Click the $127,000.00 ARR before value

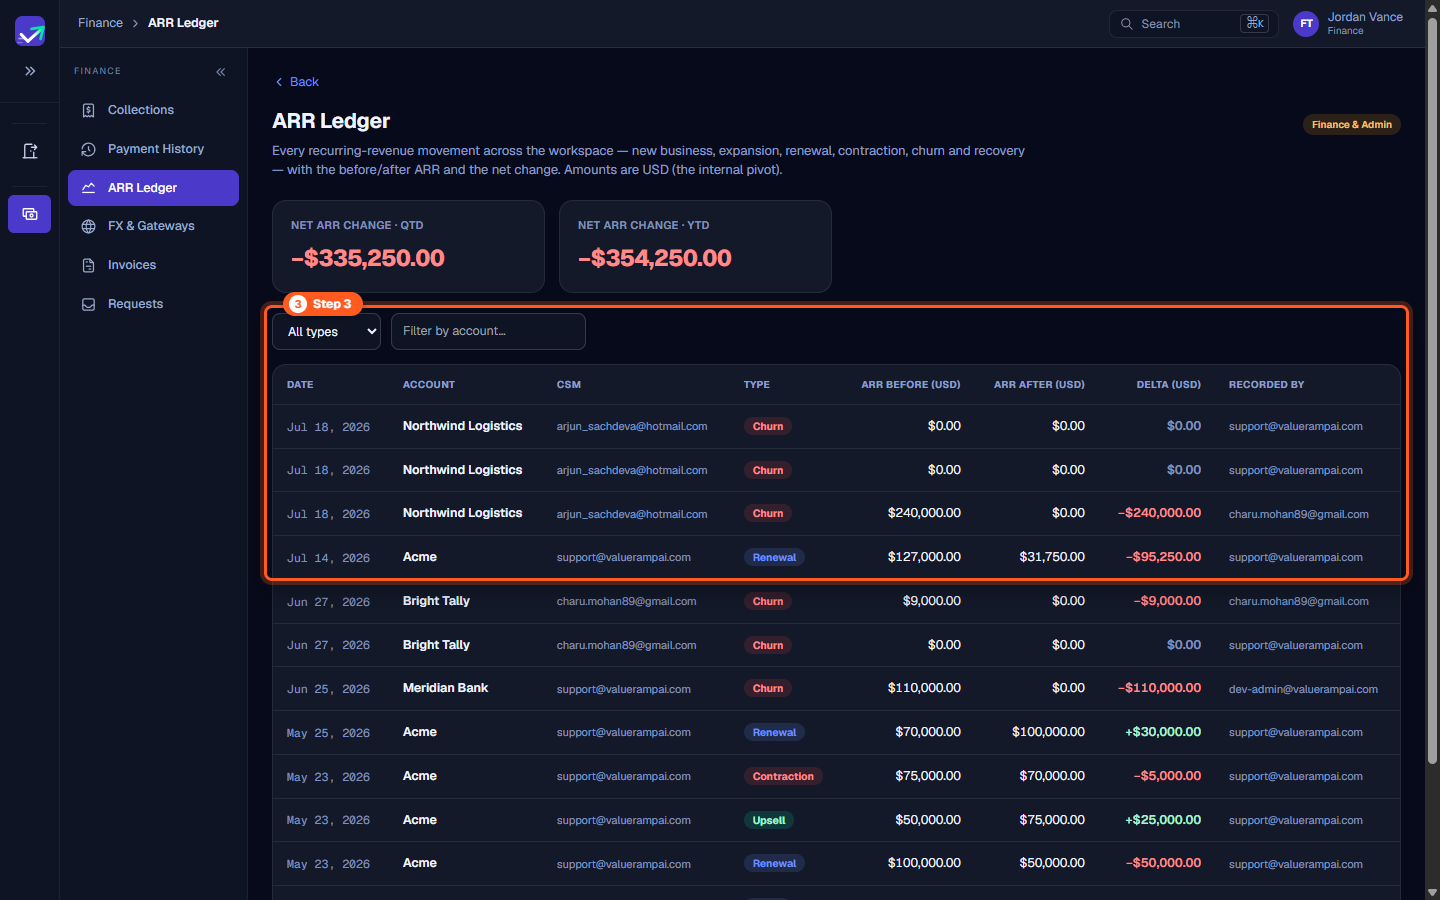click(924, 557)
